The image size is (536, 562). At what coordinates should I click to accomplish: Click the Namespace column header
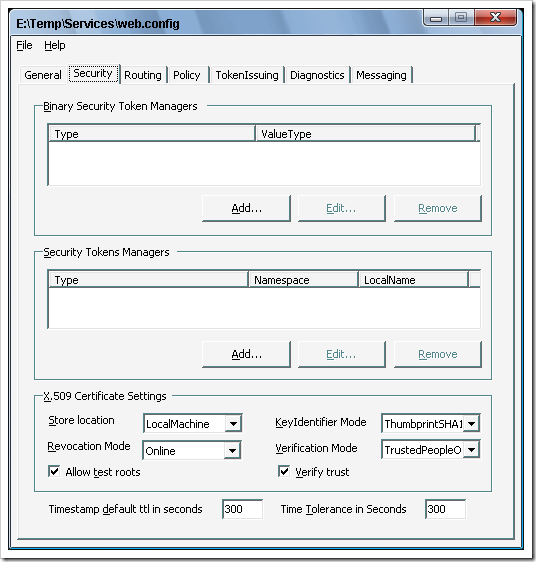pos(303,280)
